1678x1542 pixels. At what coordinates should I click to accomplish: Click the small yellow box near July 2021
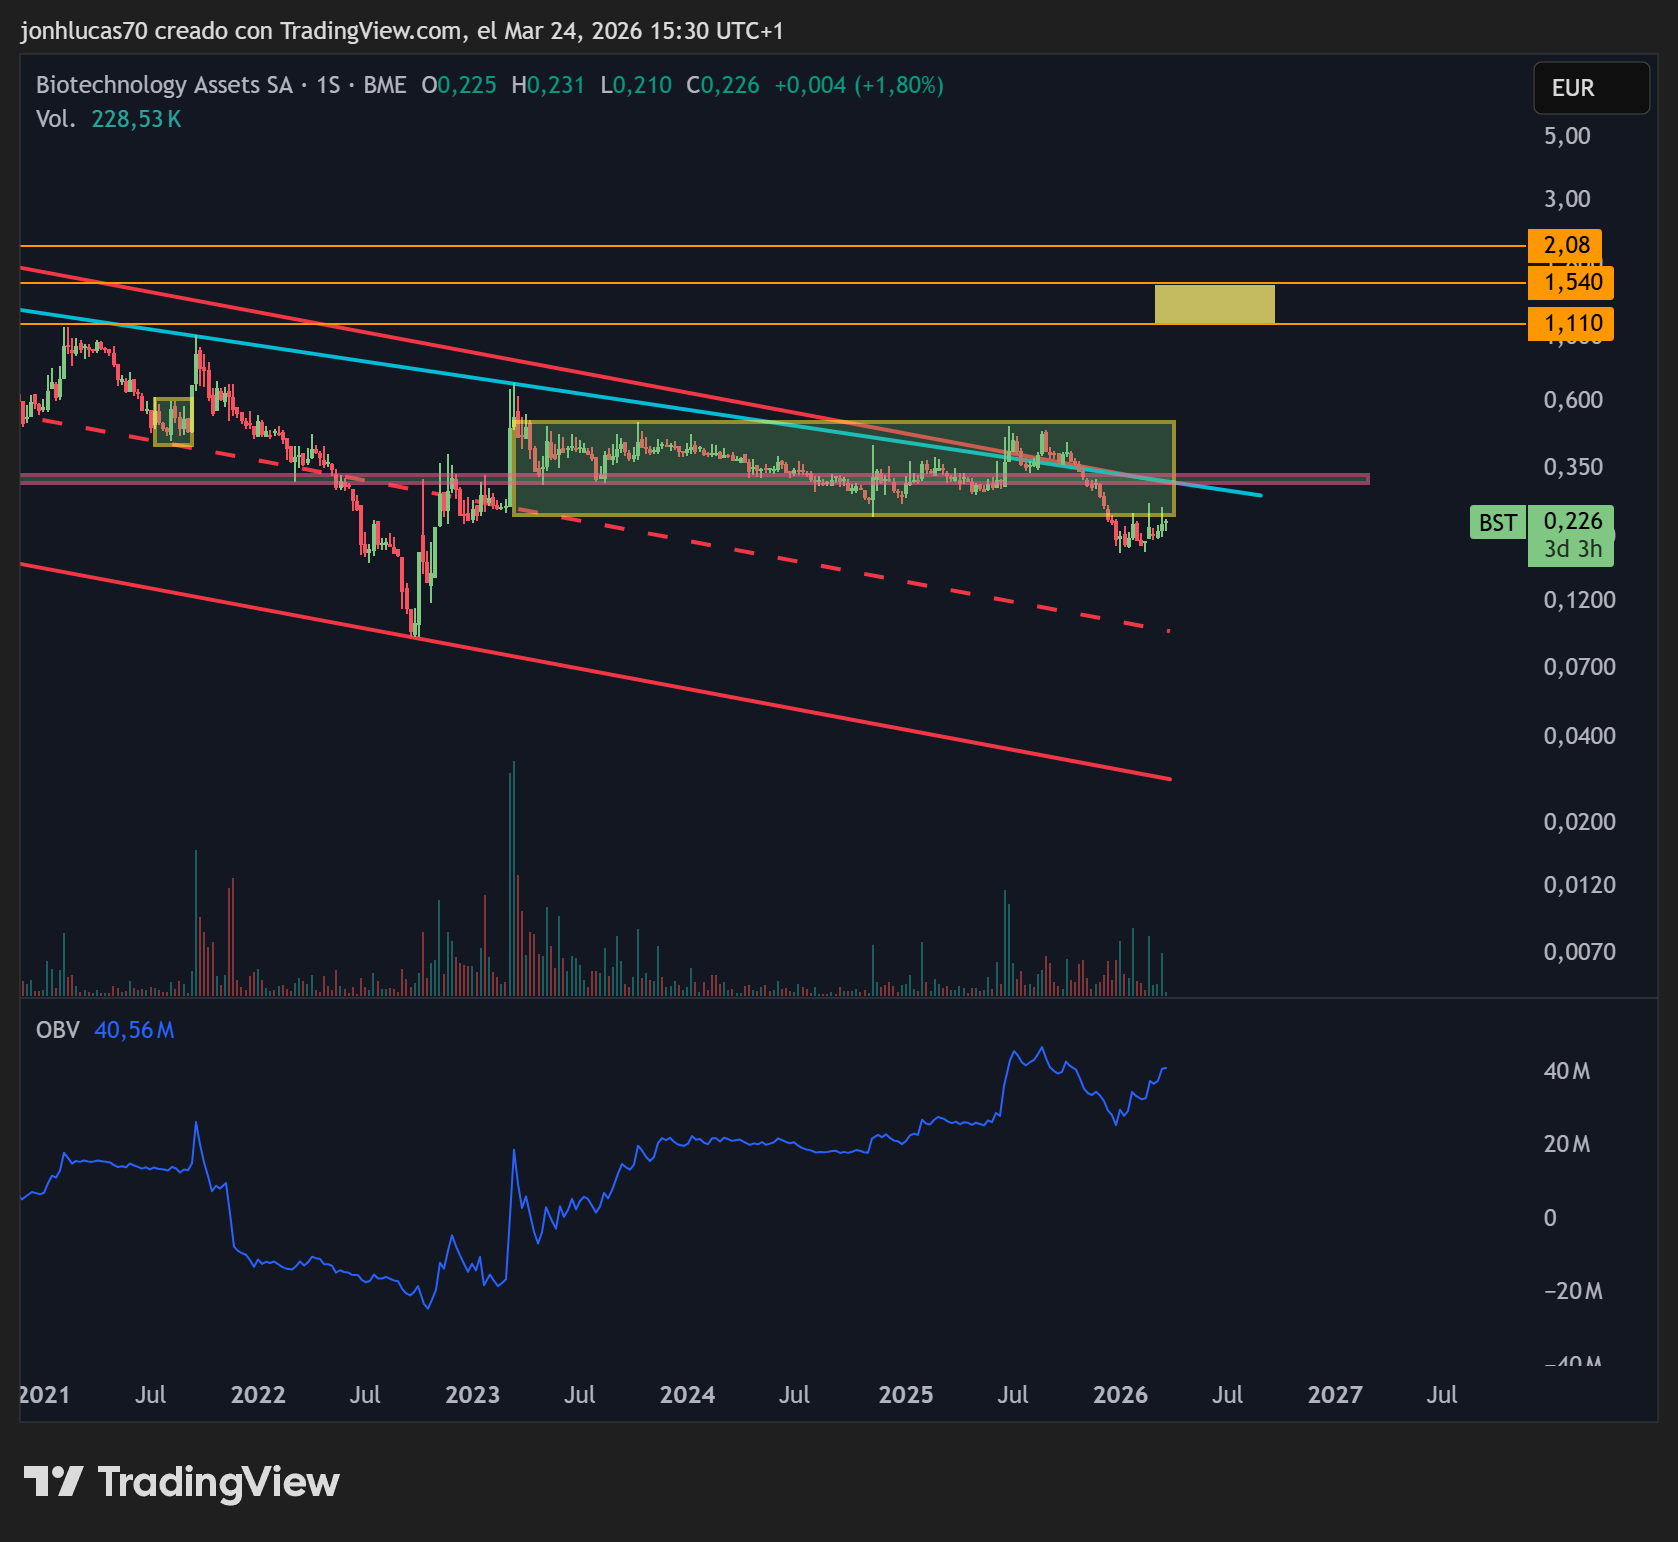click(x=173, y=421)
